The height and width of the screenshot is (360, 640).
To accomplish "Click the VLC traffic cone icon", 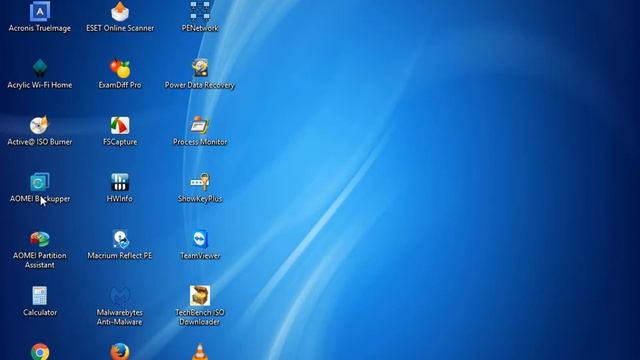I will point(200,351).
